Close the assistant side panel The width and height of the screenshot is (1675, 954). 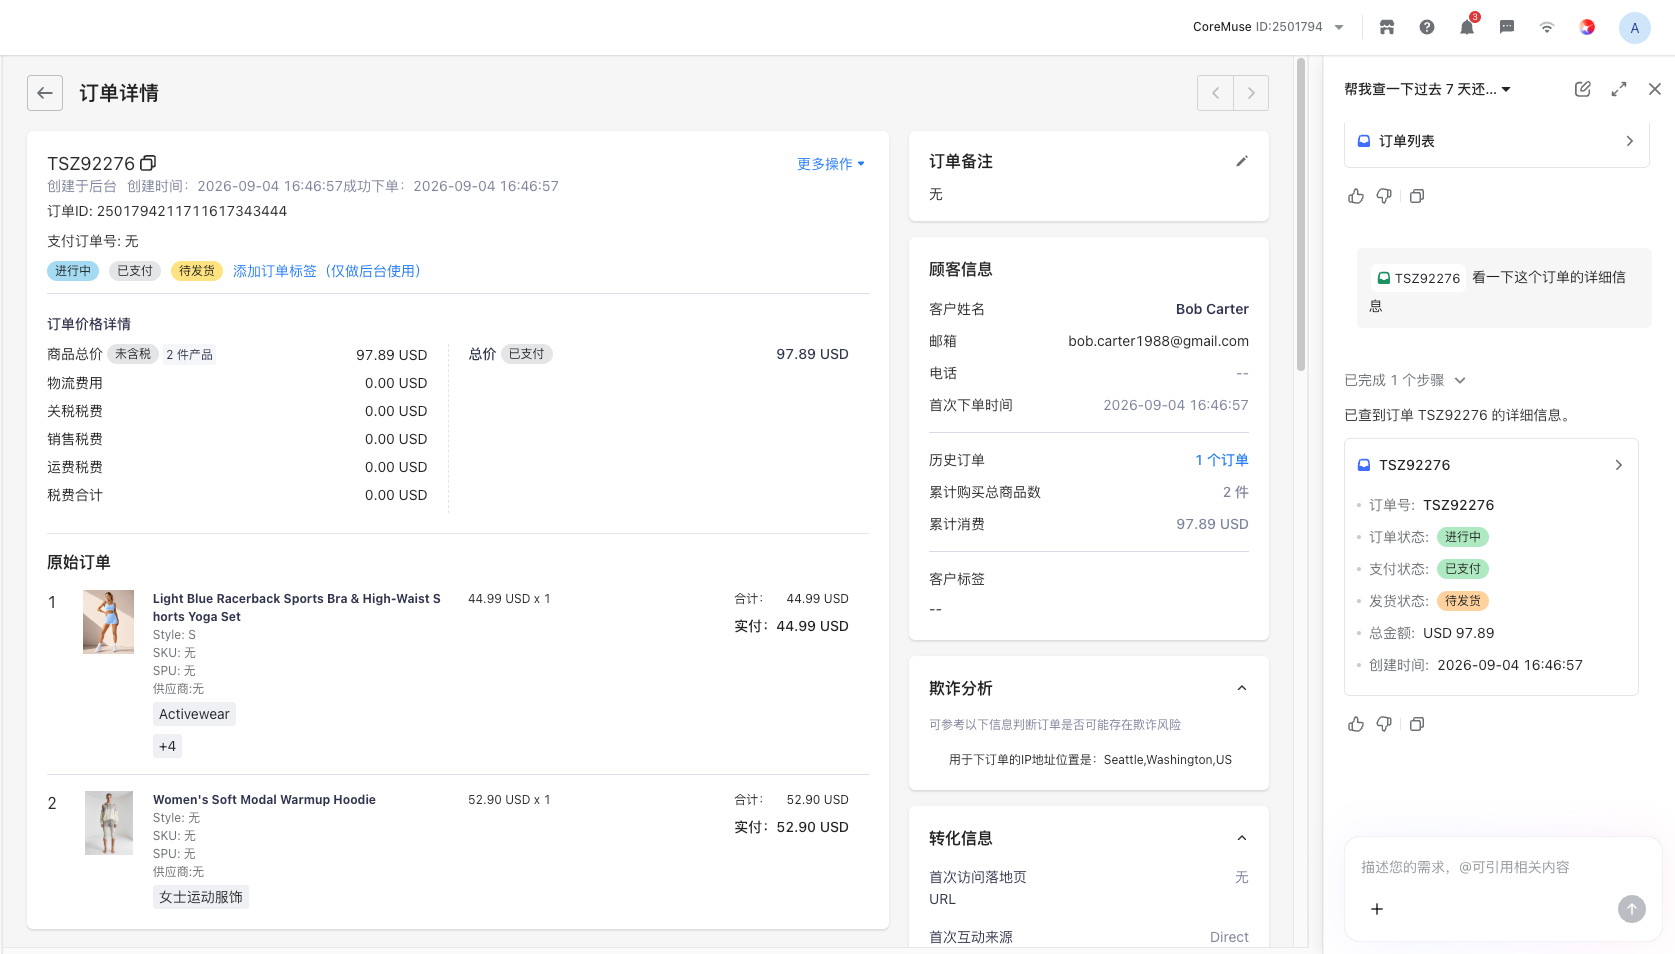coord(1655,89)
